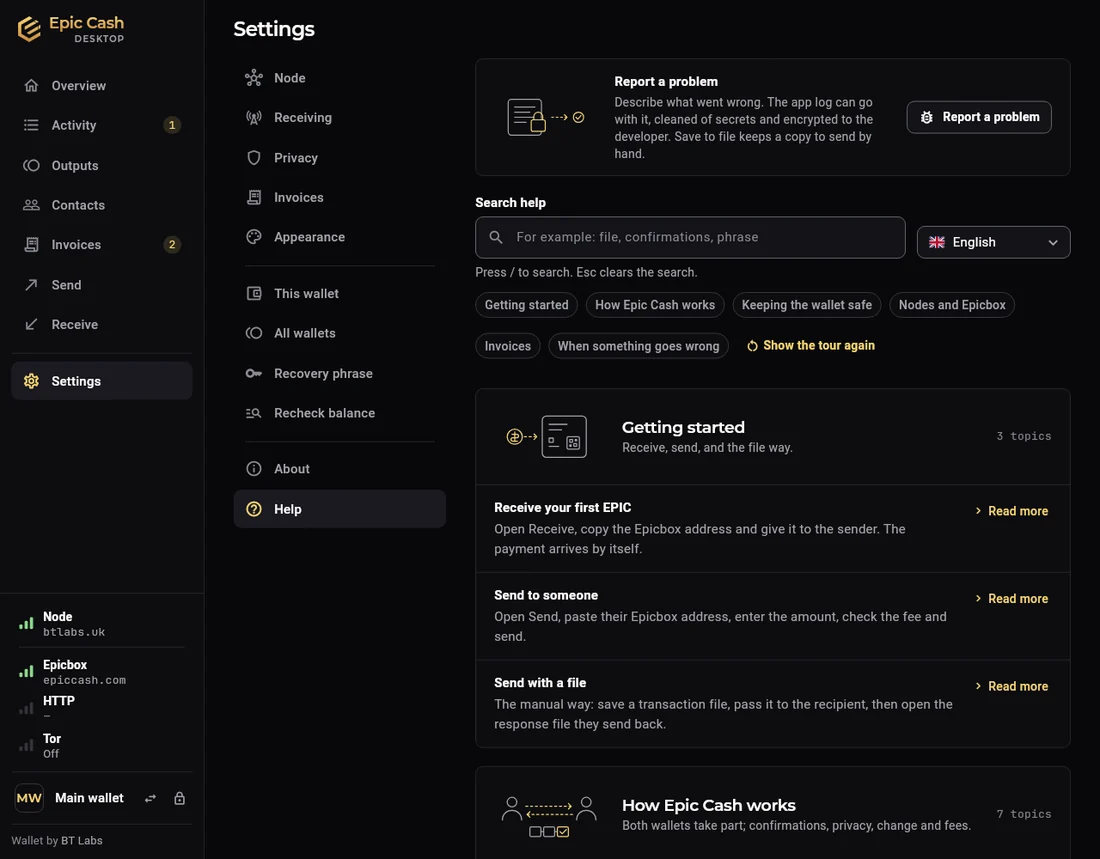Select the Recovery phrase settings tab
Viewport: 1100px width, 859px height.
click(x=340, y=373)
